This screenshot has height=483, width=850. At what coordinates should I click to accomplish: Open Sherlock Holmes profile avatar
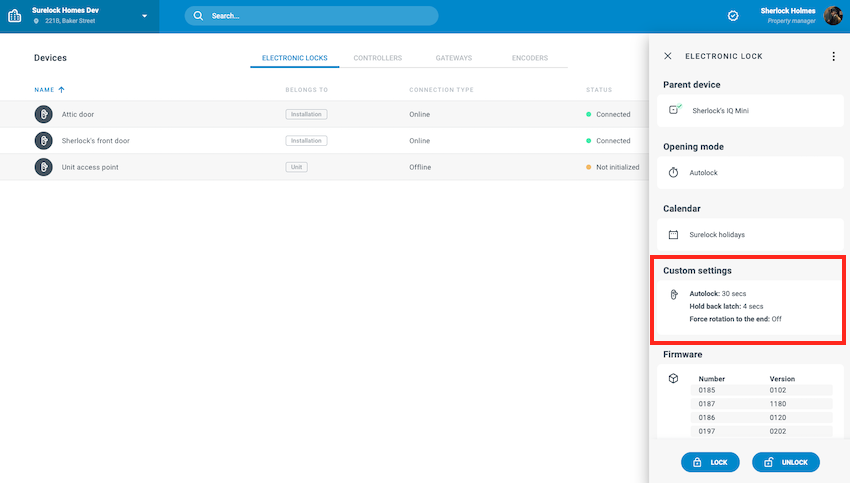tap(833, 15)
